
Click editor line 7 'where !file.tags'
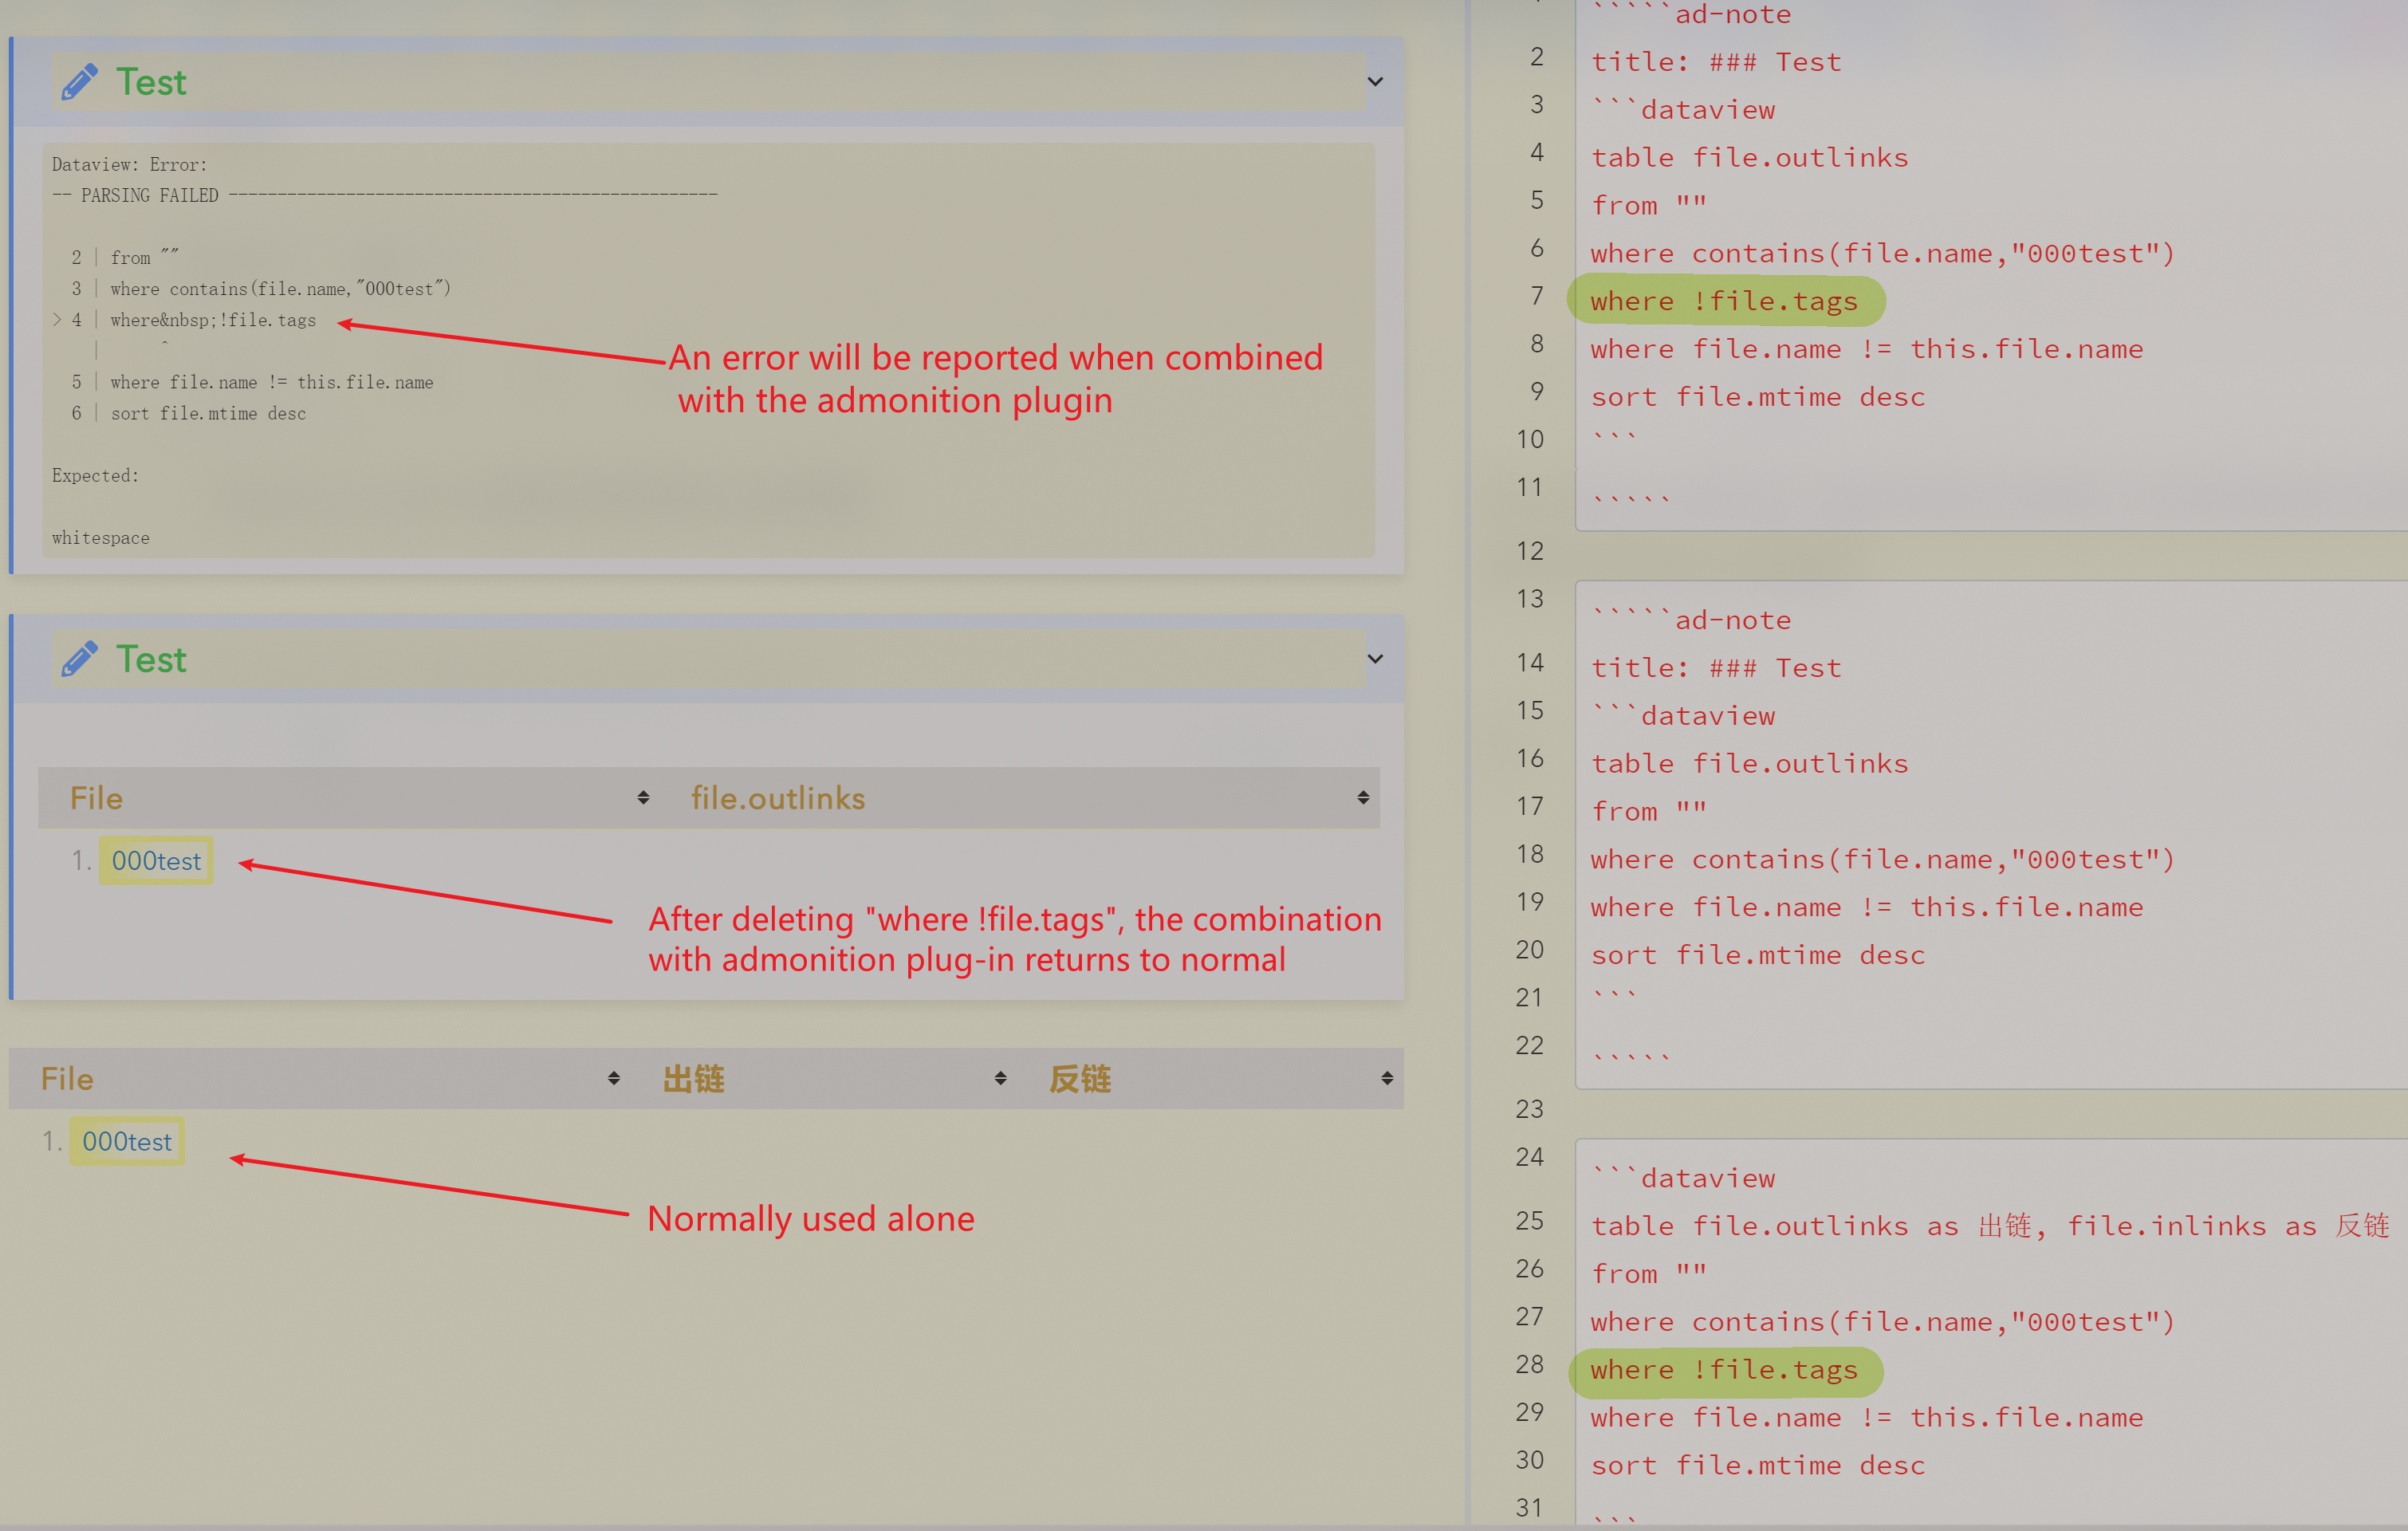point(1724,301)
